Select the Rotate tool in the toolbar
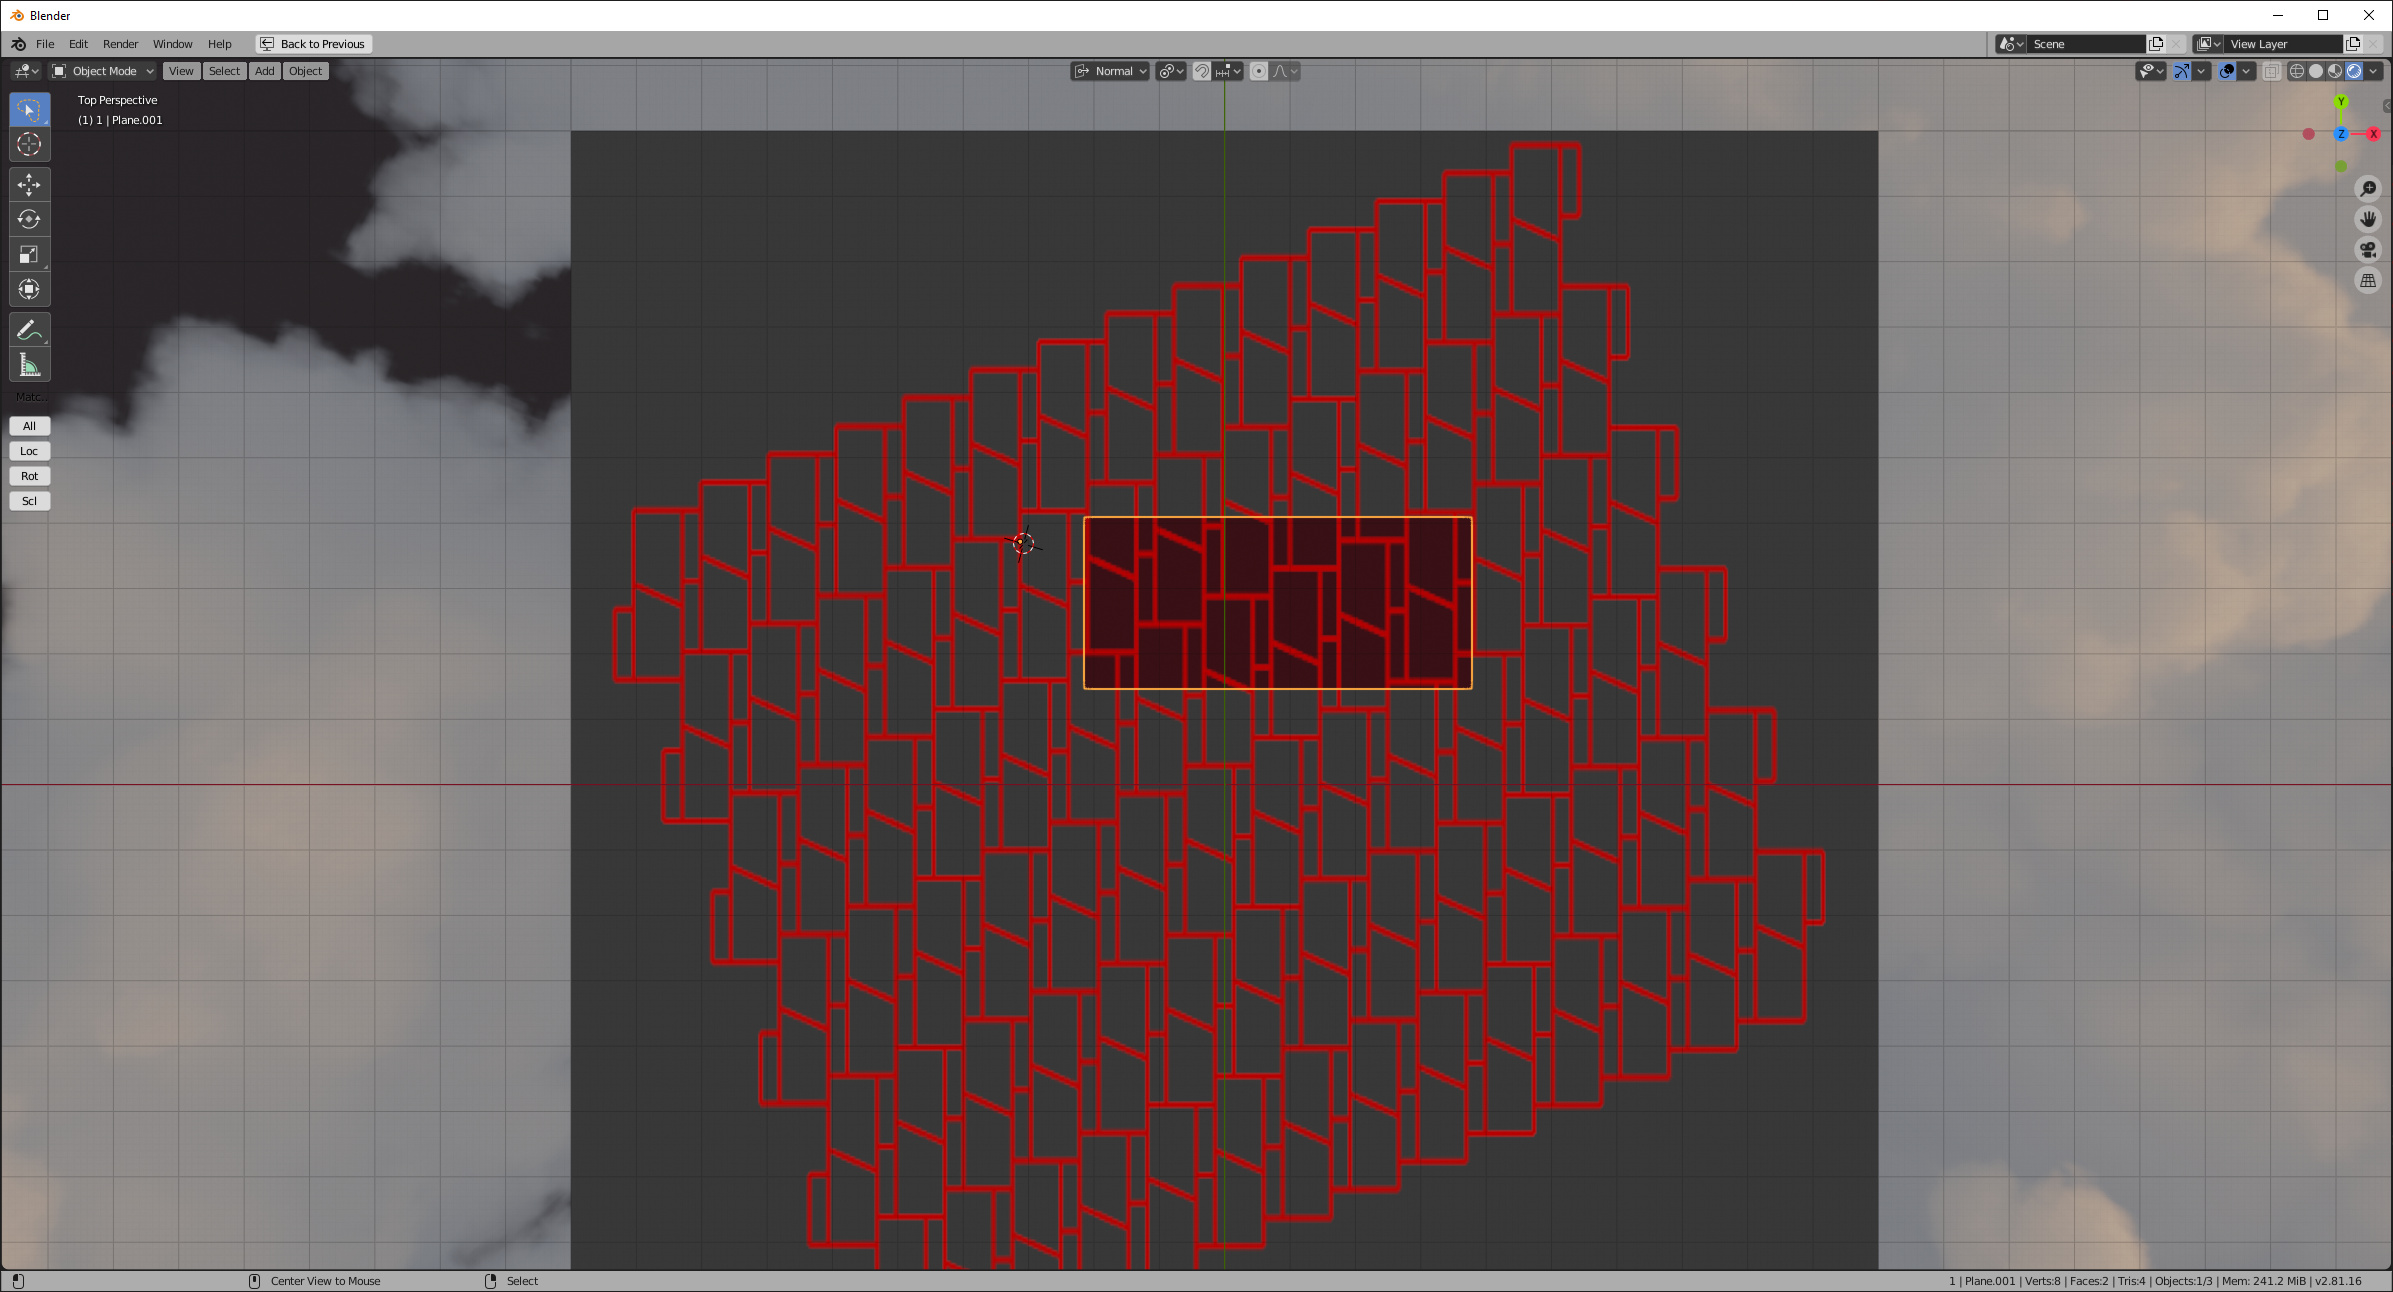This screenshot has height=1292, width=2393. pyautogui.click(x=29, y=219)
